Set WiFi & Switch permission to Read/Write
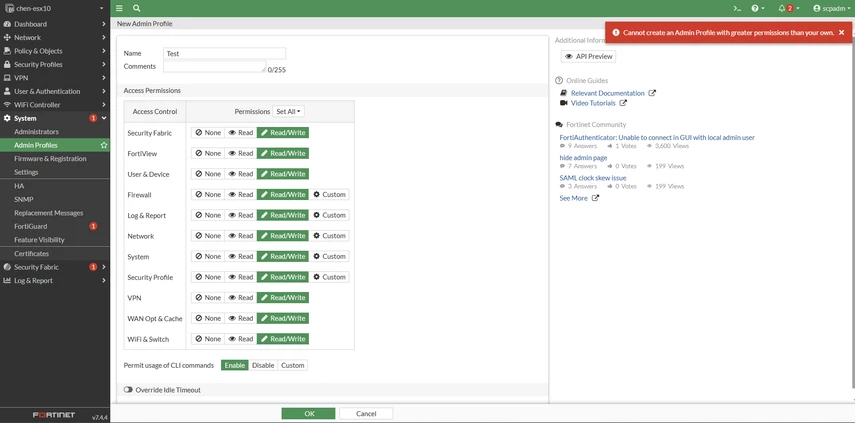 tap(283, 339)
